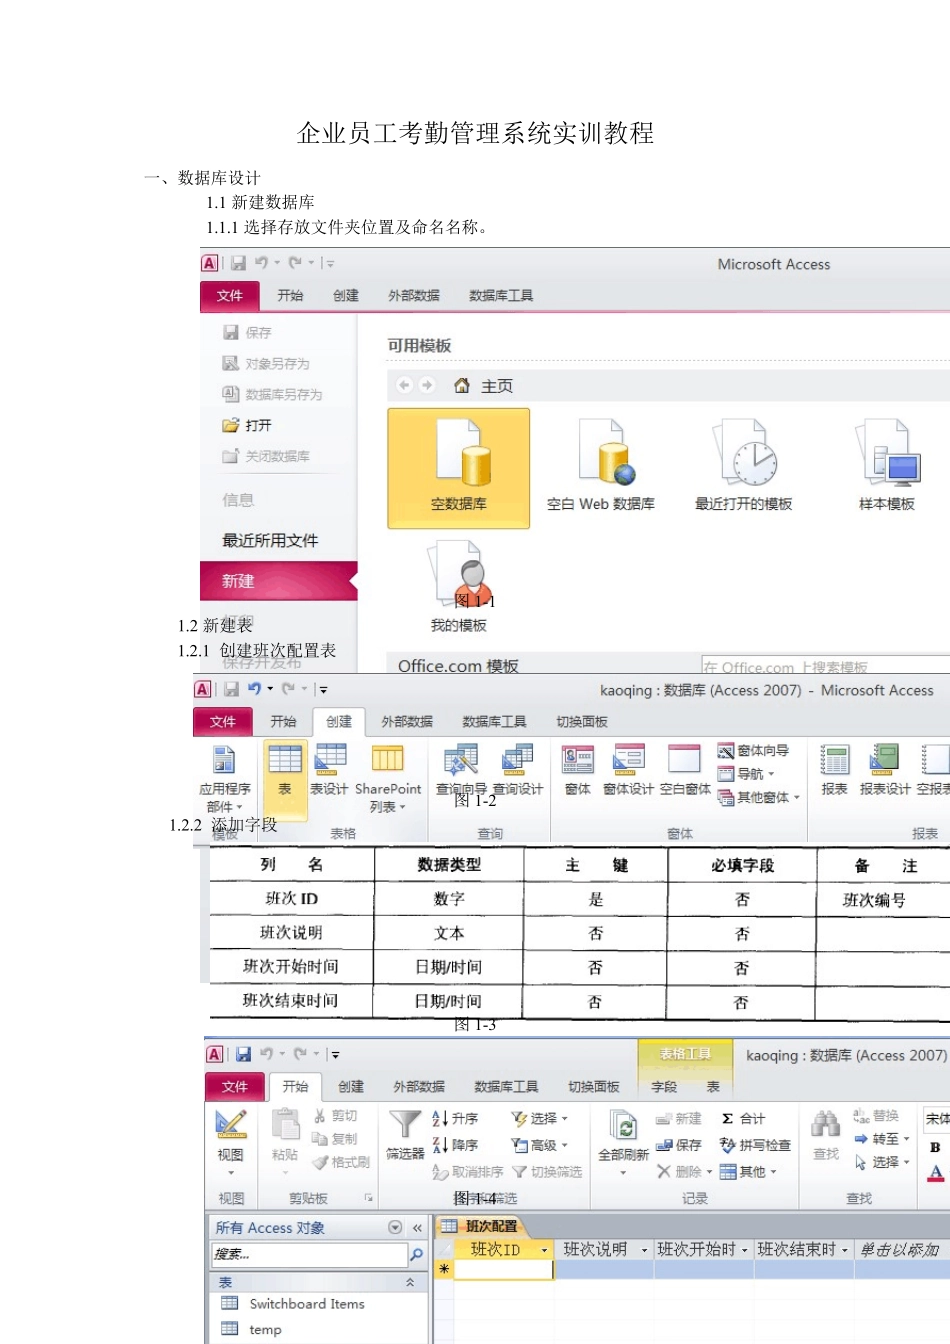Select 信息 in the File menu
Image resolution: width=950 pixels, height=1344 pixels.
(238, 499)
